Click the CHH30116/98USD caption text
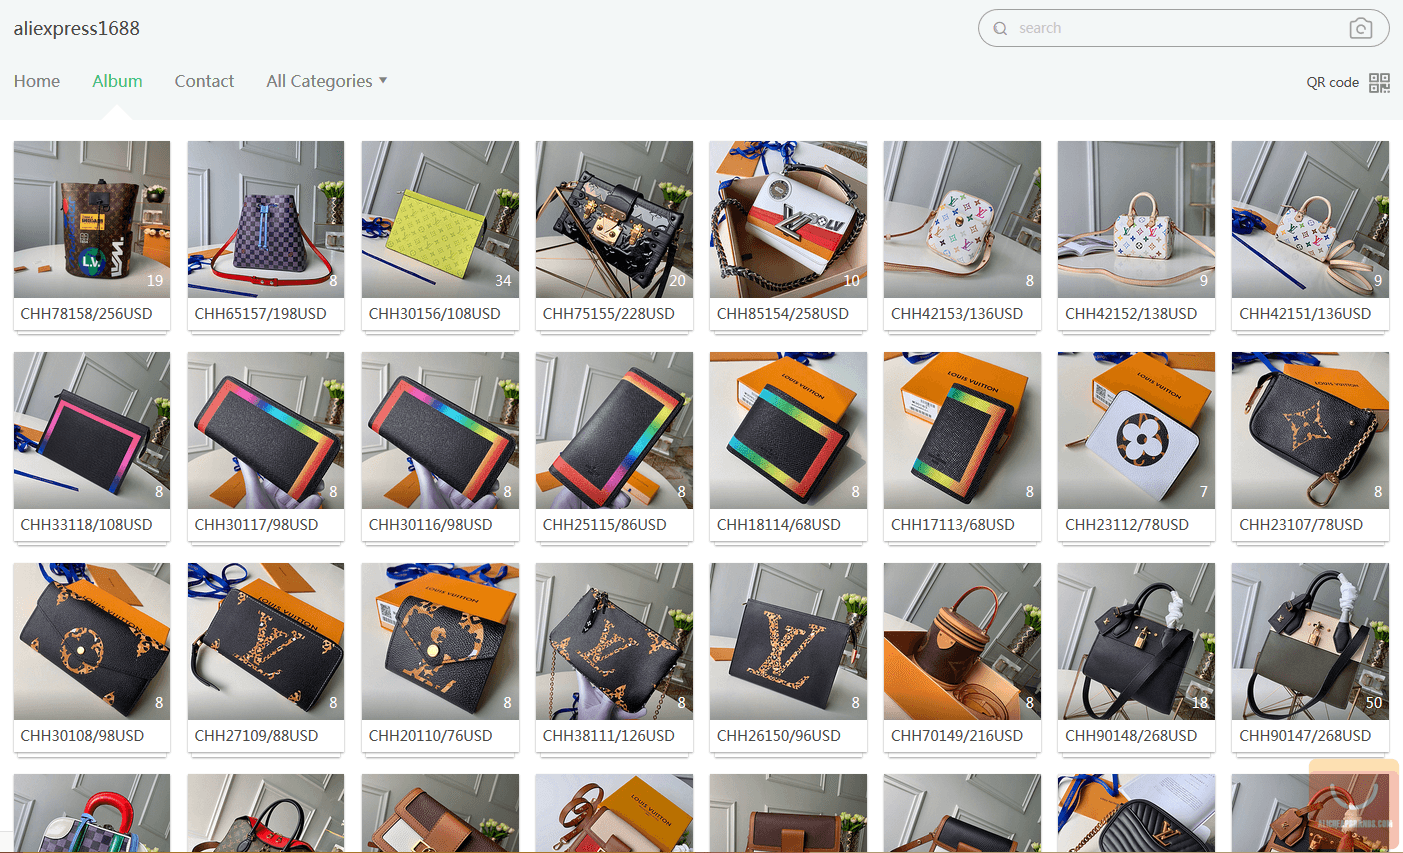 click(430, 524)
